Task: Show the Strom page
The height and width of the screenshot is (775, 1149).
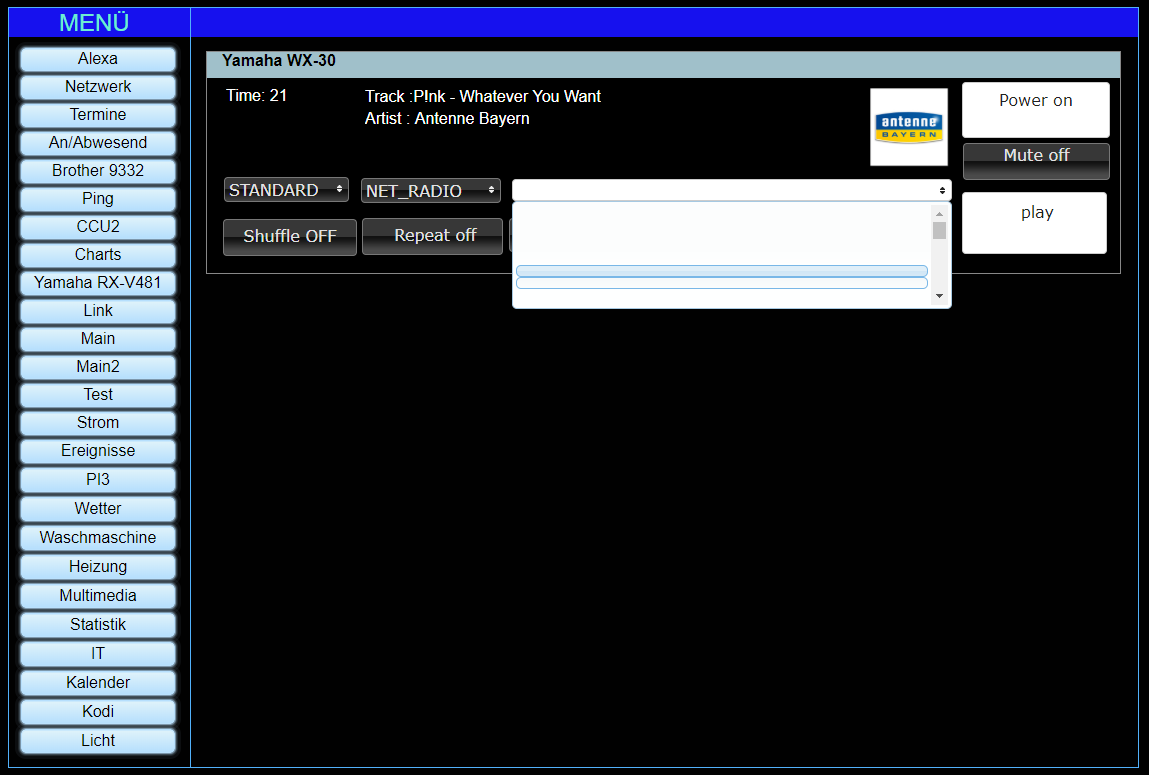Action: click(97, 423)
